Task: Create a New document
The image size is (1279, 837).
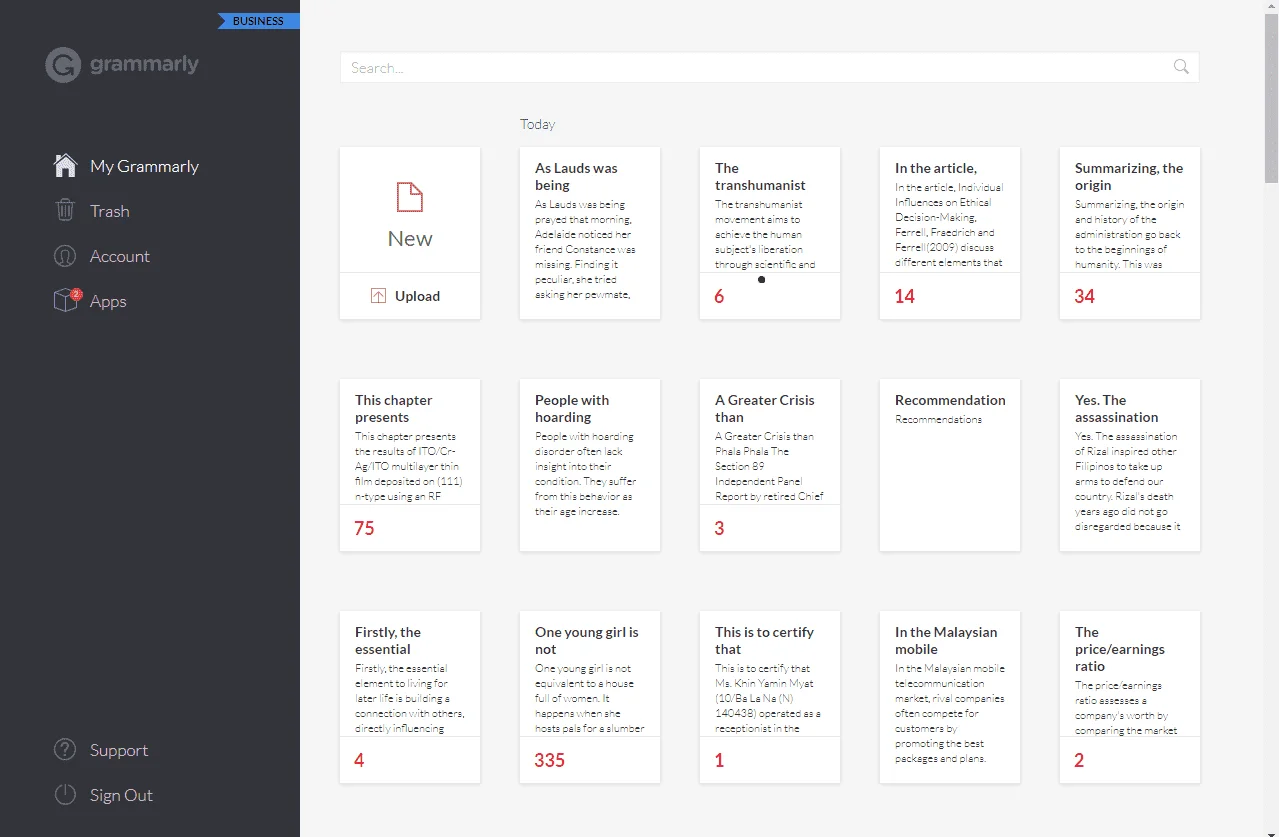Action: (x=410, y=210)
